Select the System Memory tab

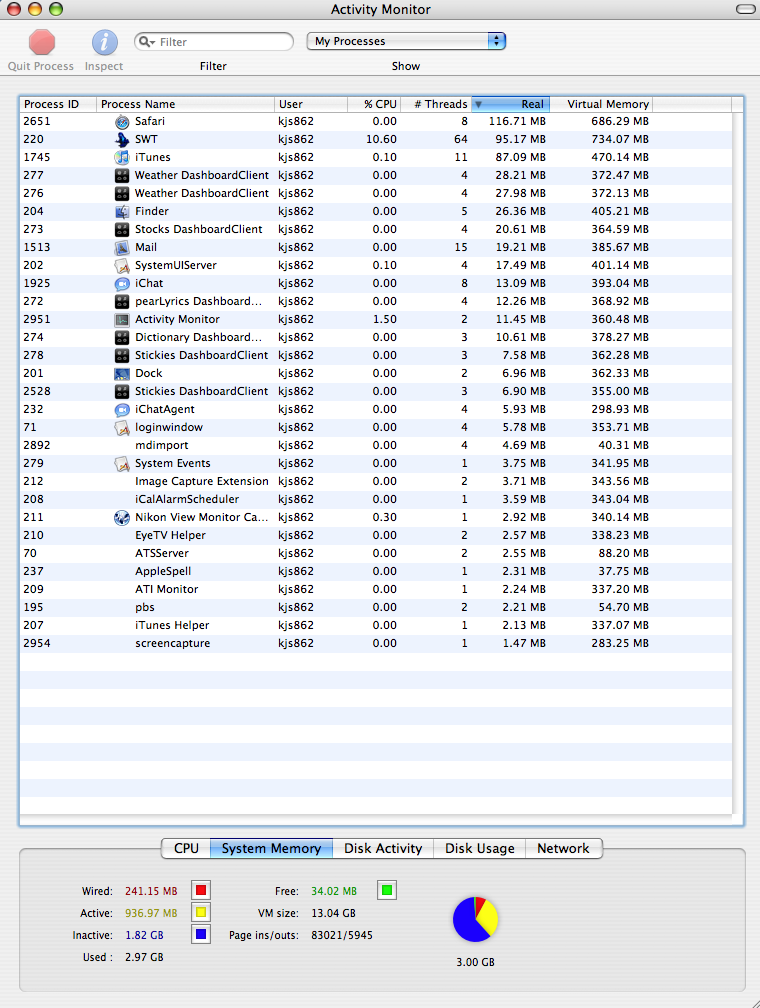click(x=271, y=849)
